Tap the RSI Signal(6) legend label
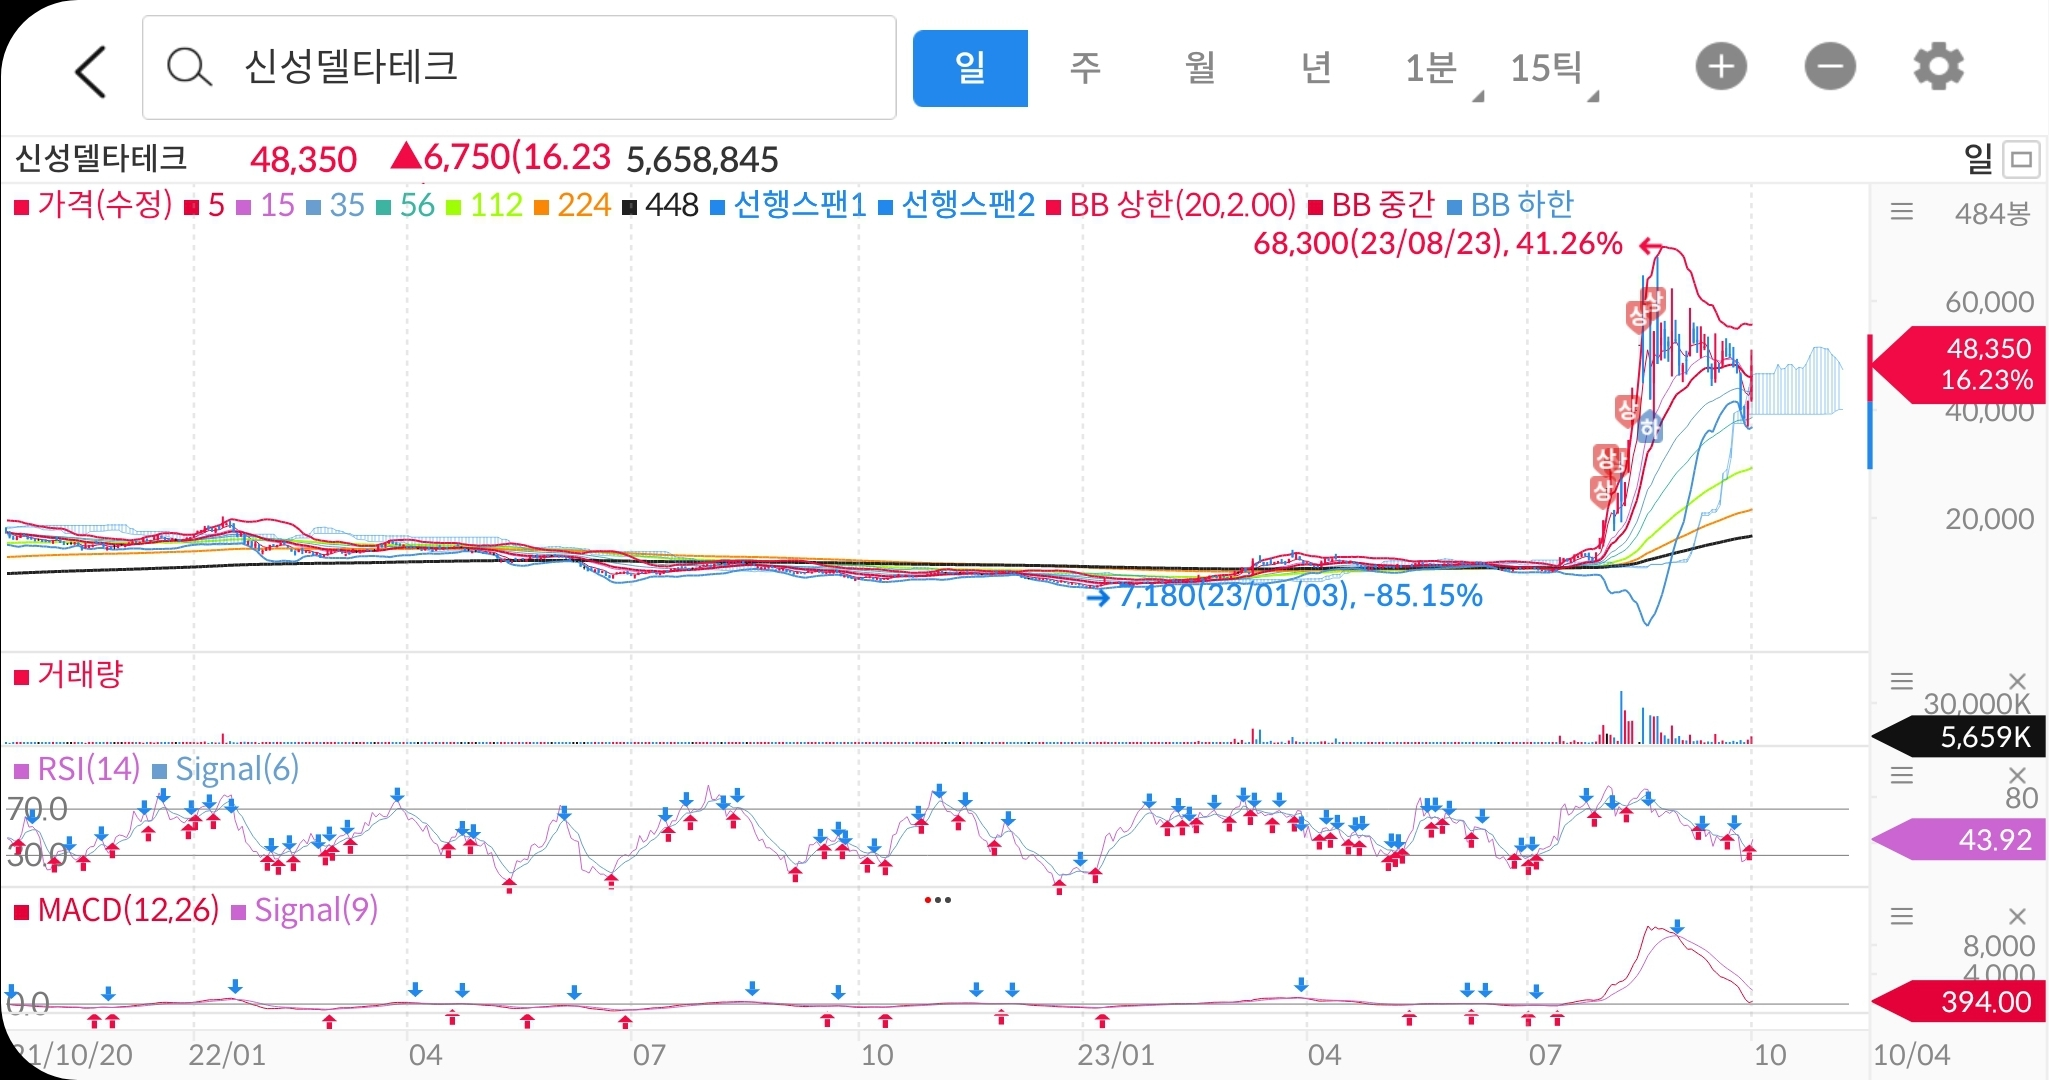 click(226, 769)
